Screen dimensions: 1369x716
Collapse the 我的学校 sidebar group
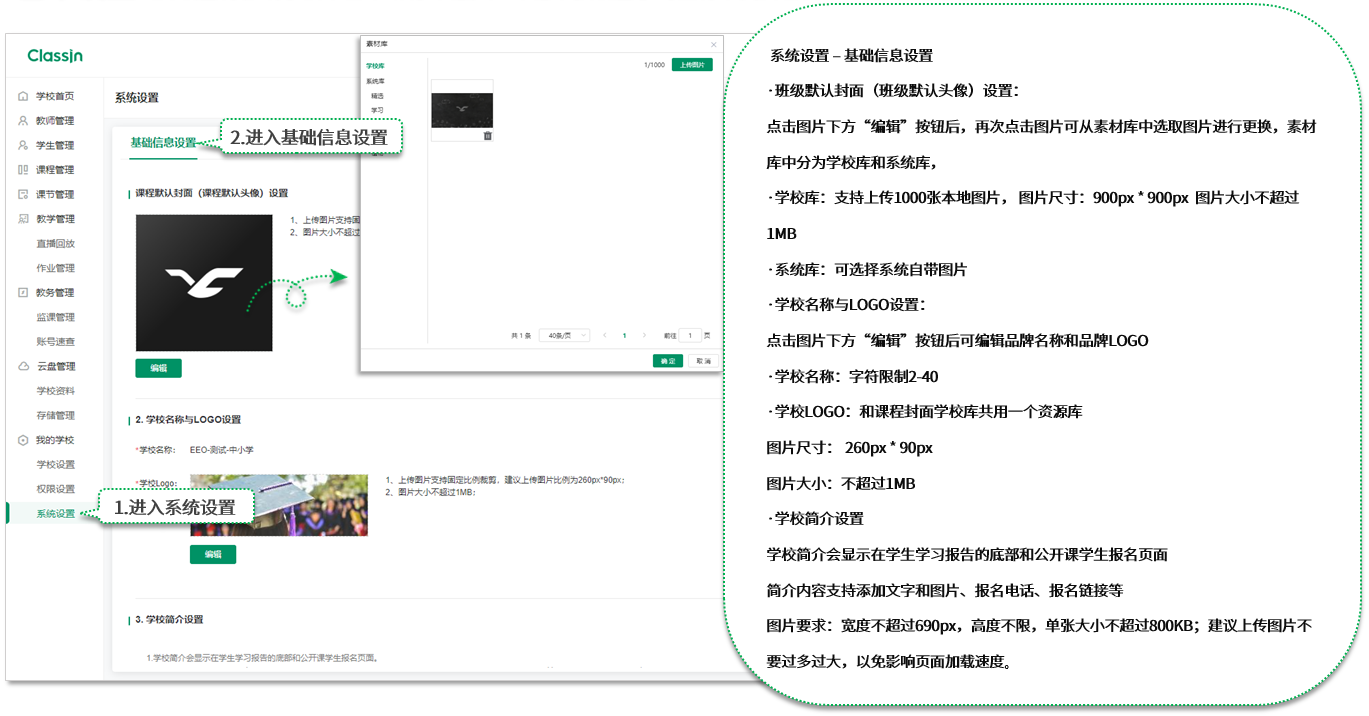[55, 440]
